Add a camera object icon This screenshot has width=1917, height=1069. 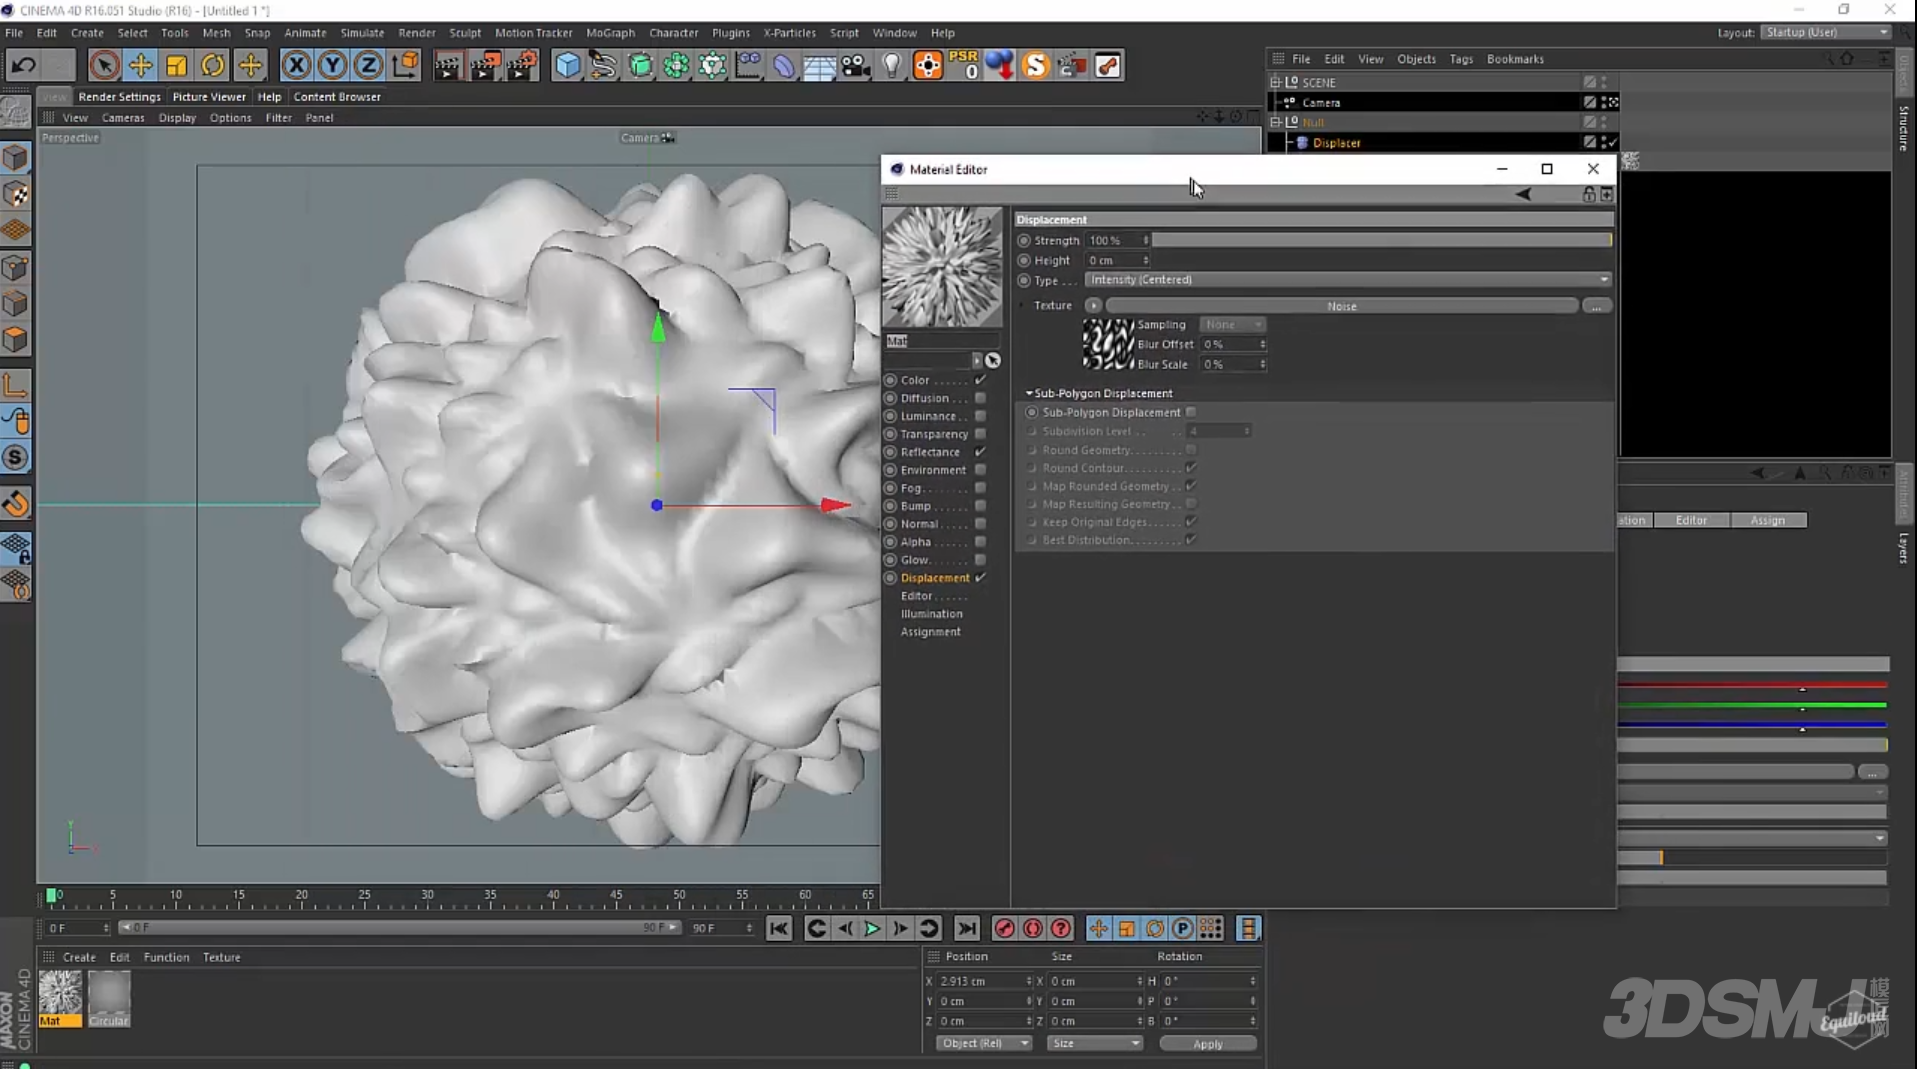[855, 66]
